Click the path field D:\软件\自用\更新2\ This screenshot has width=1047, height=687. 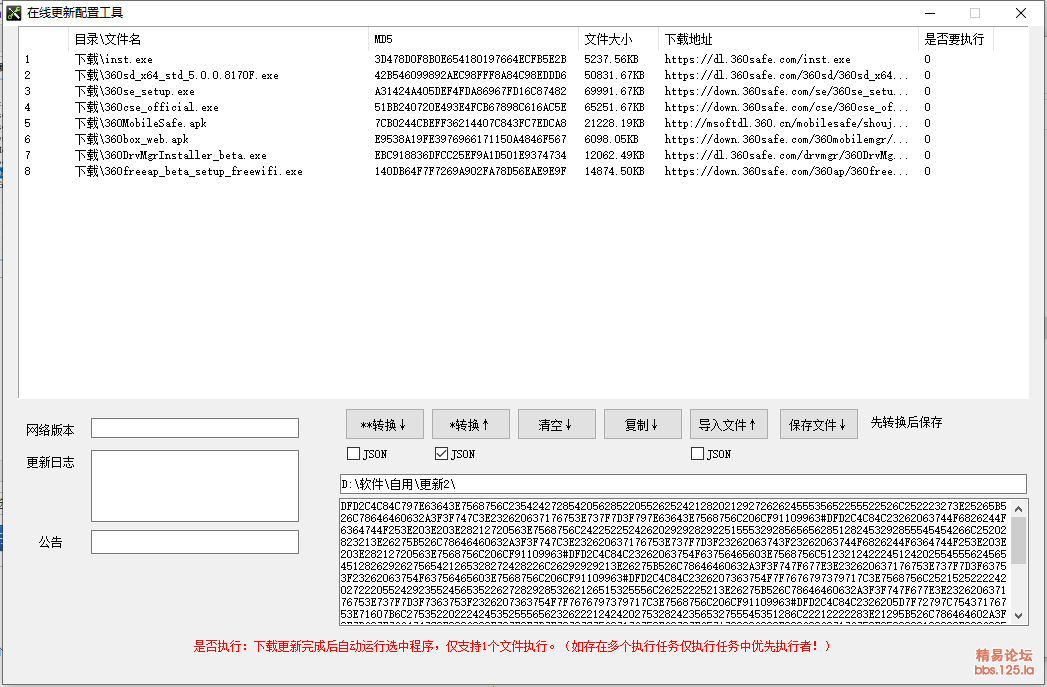point(683,484)
